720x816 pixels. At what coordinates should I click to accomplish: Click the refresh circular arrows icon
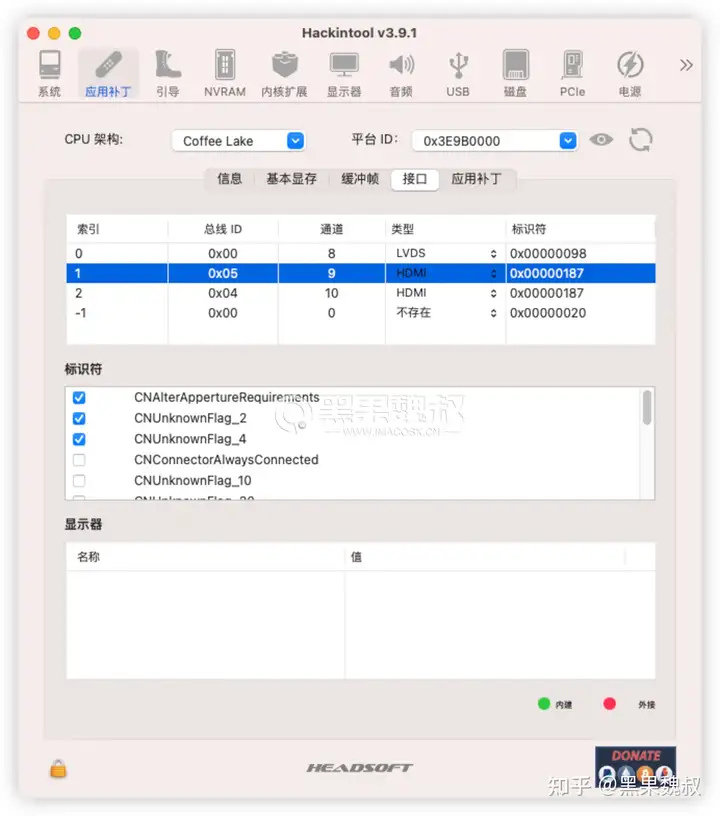(640, 139)
